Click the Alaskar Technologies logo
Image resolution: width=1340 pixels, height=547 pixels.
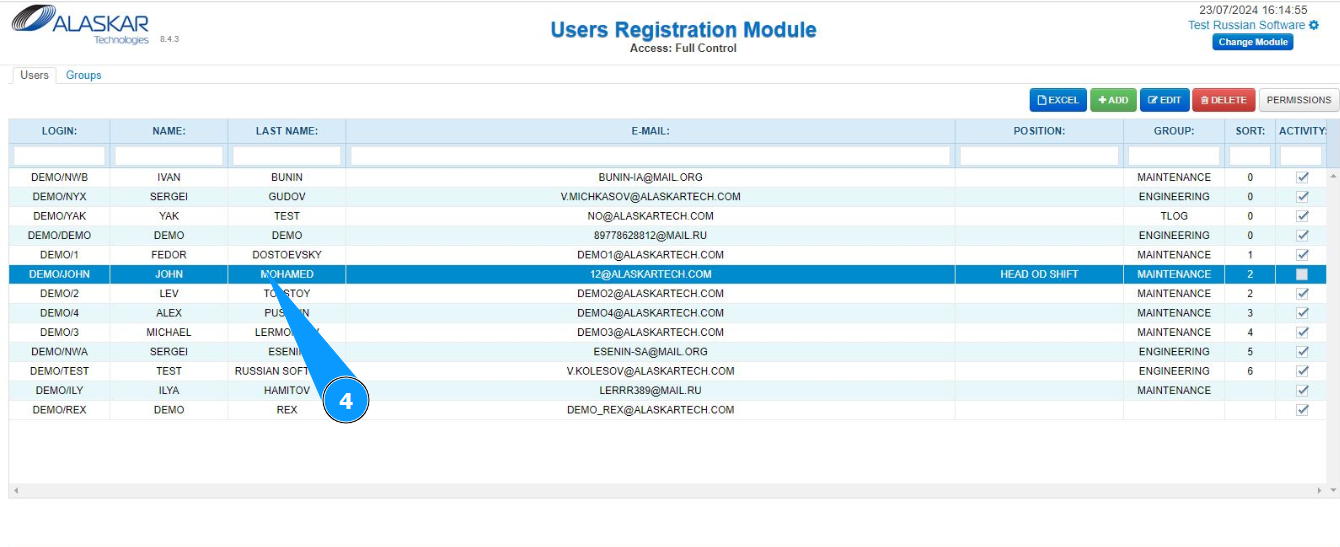[80, 25]
